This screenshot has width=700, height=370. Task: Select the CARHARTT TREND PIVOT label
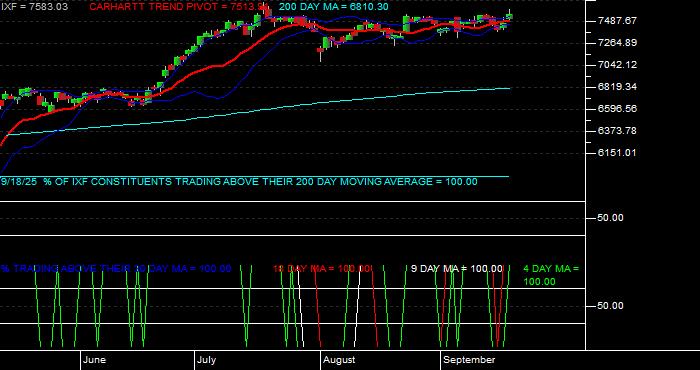click(179, 7)
